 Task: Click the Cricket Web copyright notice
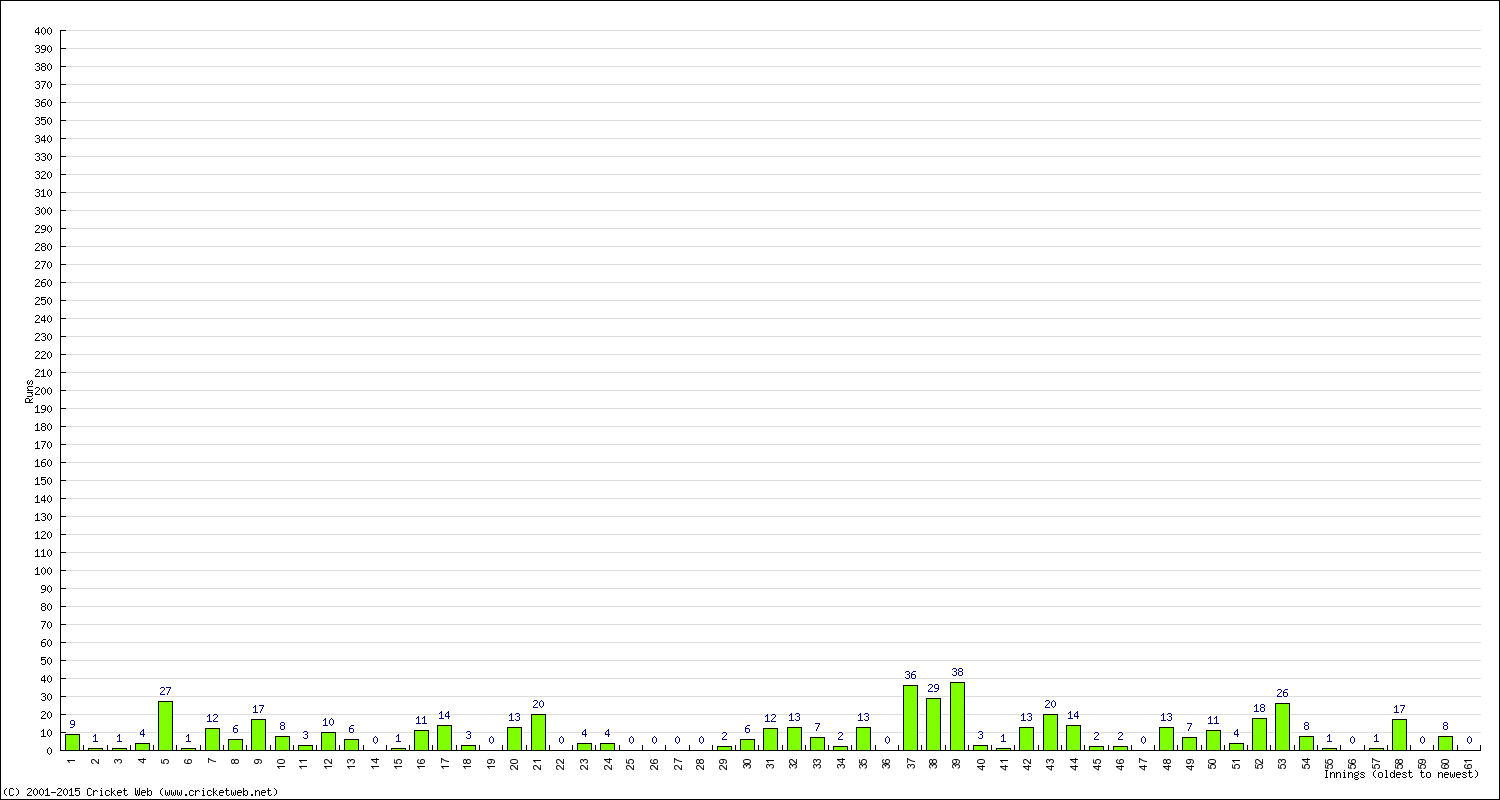pos(140,792)
